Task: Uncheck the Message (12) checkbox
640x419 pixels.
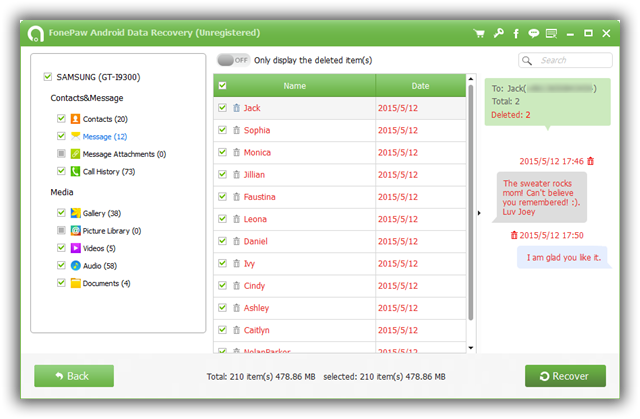Action: coord(61,136)
